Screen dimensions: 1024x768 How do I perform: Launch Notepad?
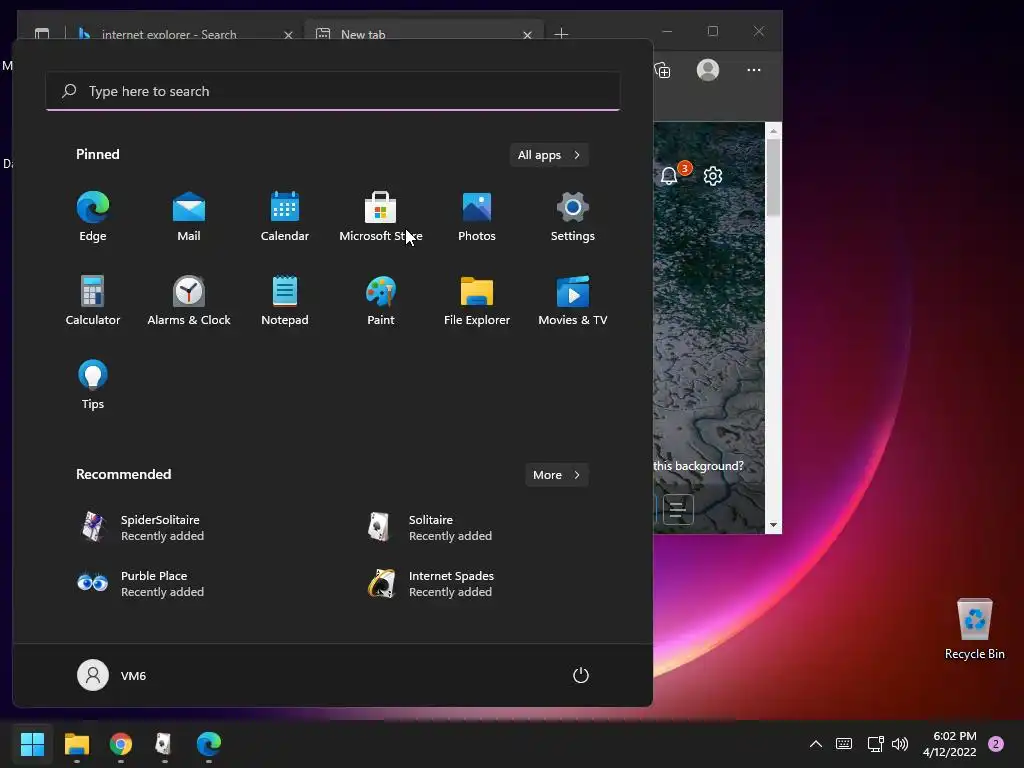click(x=285, y=300)
